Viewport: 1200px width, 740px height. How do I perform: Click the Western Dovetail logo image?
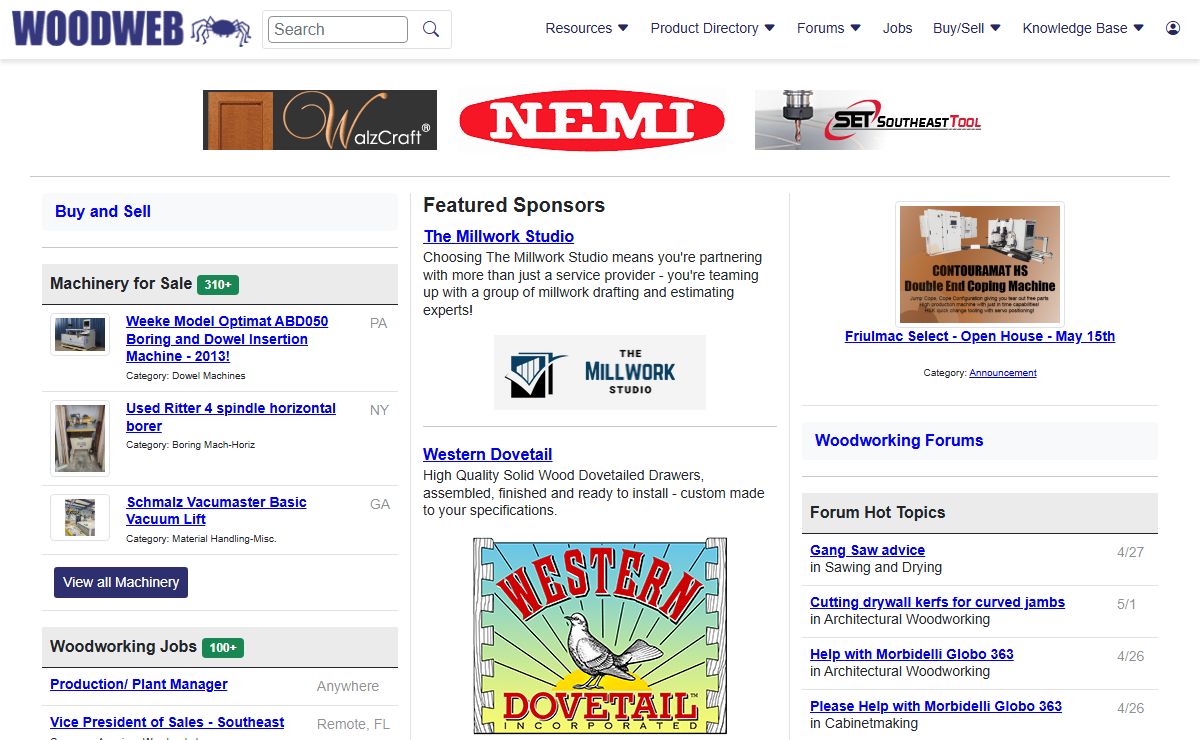600,636
